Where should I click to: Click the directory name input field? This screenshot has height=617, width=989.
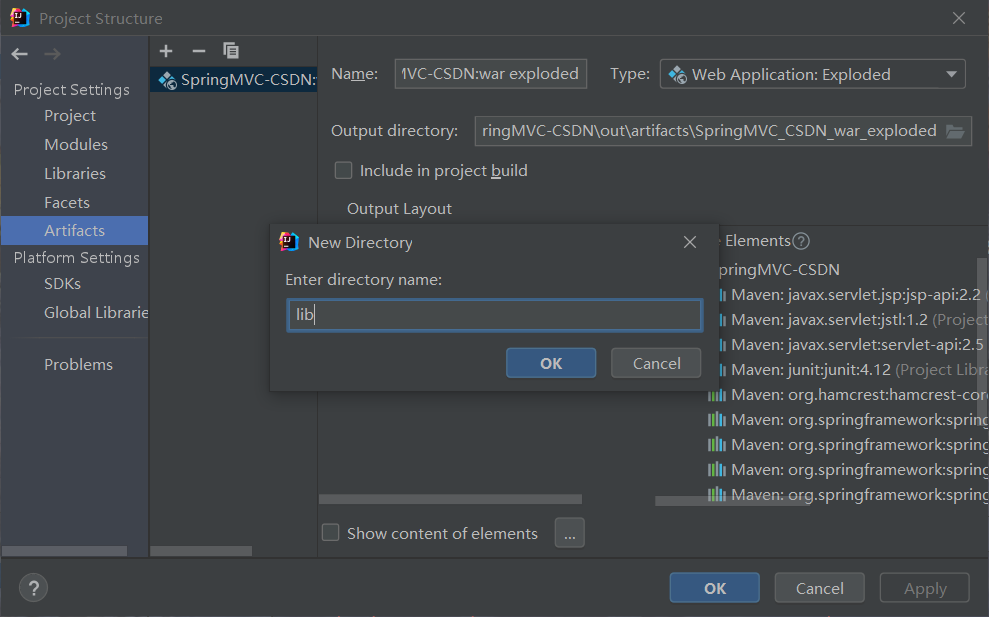tap(494, 315)
